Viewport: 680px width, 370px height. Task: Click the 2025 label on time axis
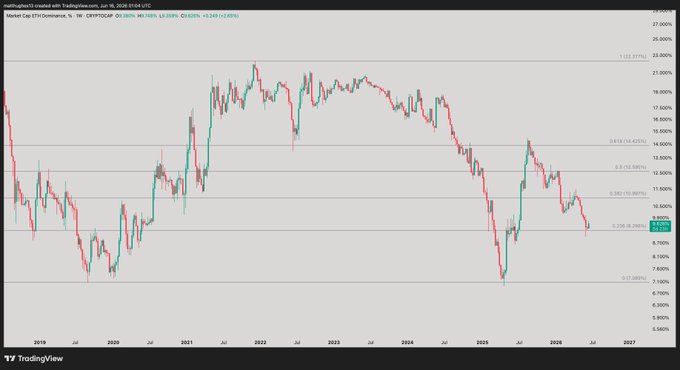(x=482, y=342)
